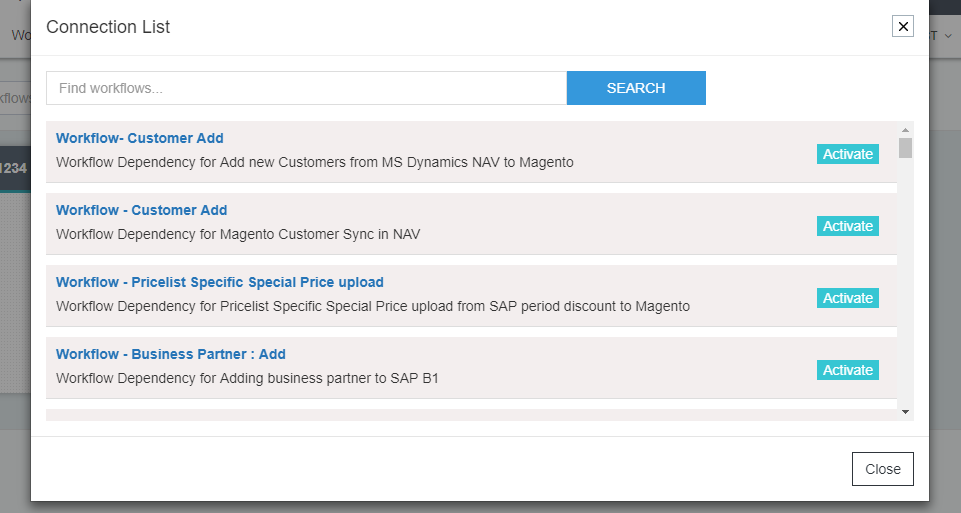This screenshot has height=513, width=961.
Task: Click the workflow list scroll down arrow
Action: click(x=905, y=411)
